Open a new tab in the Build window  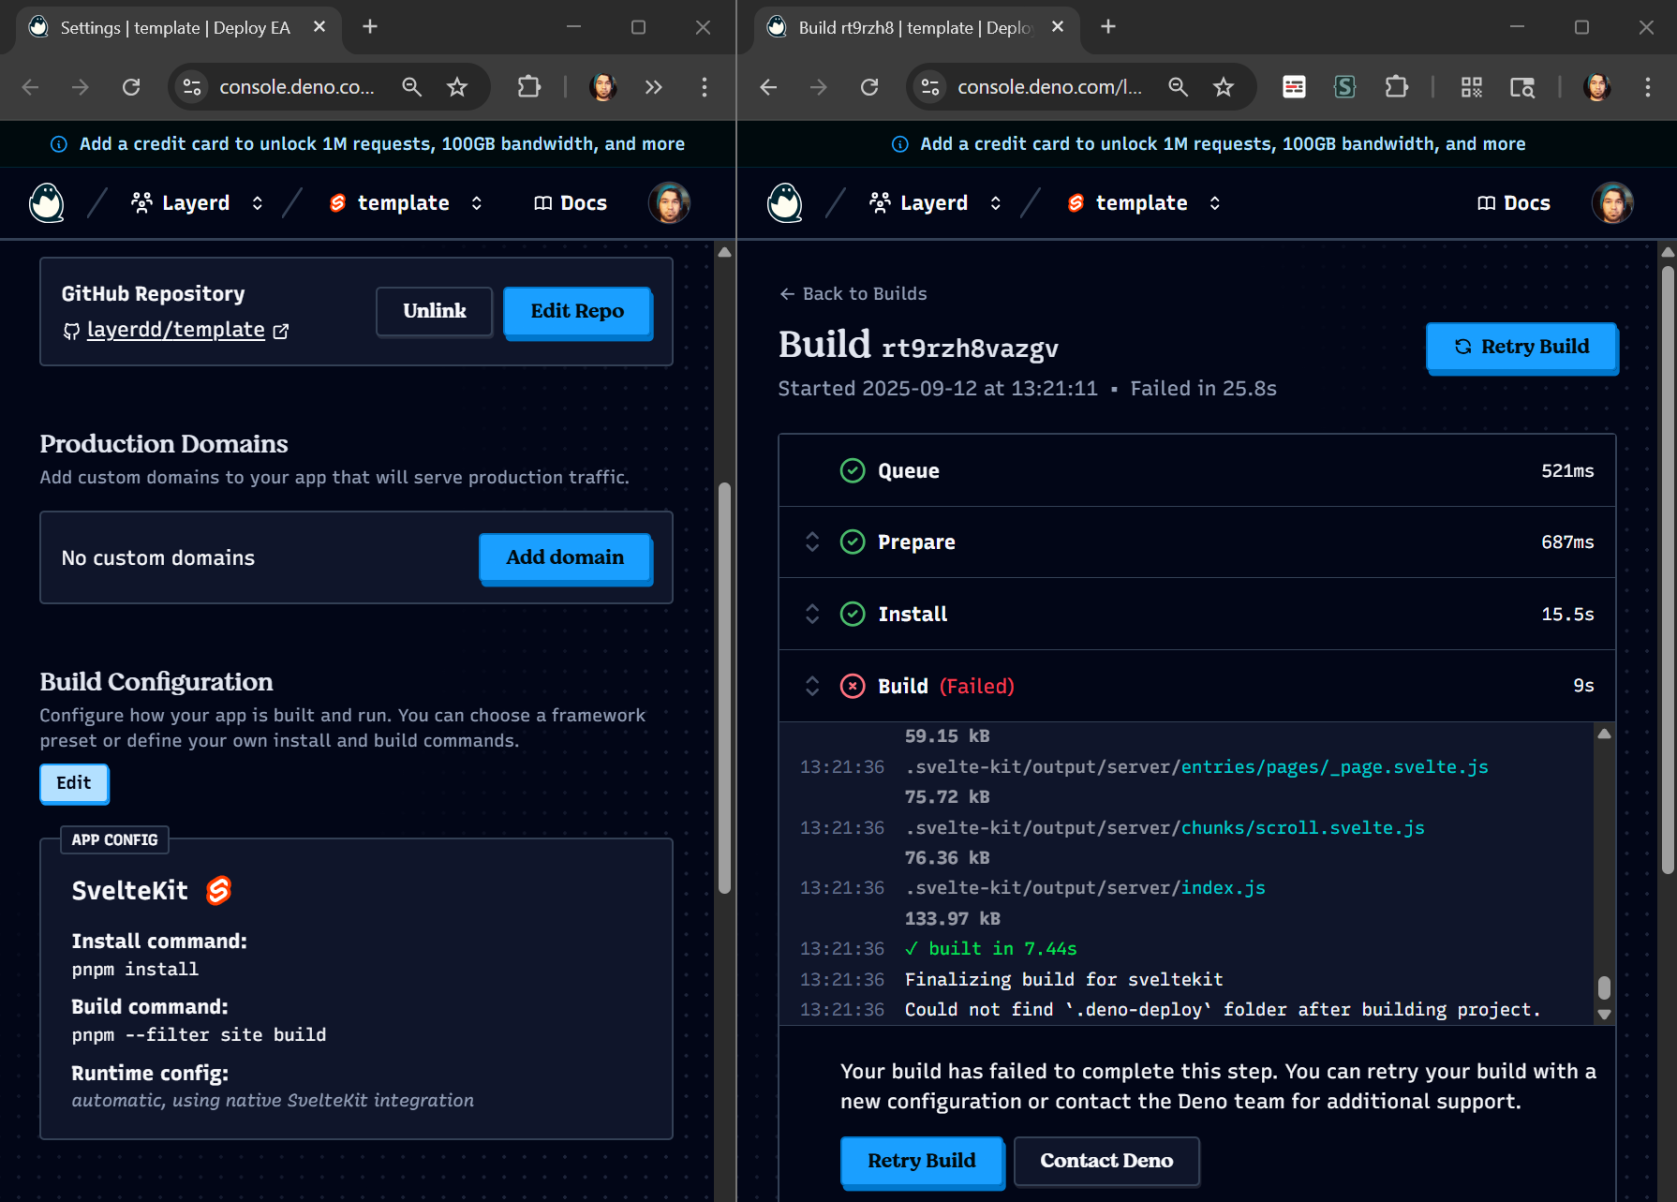click(x=1108, y=27)
